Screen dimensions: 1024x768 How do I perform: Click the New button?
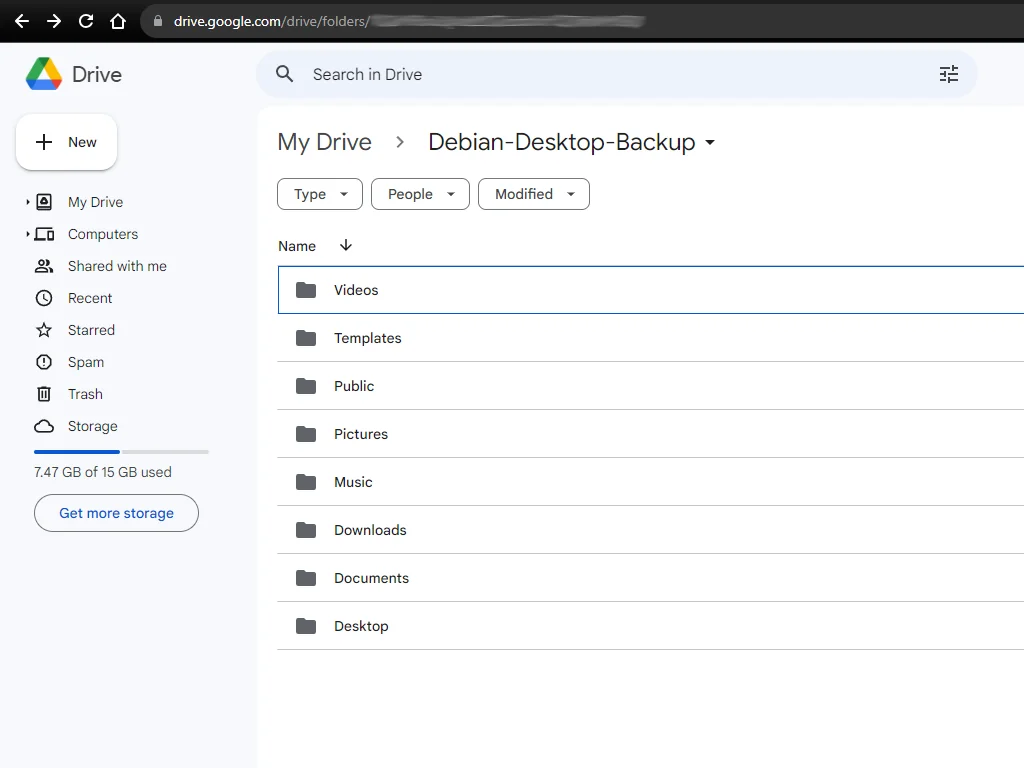tap(67, 142)
